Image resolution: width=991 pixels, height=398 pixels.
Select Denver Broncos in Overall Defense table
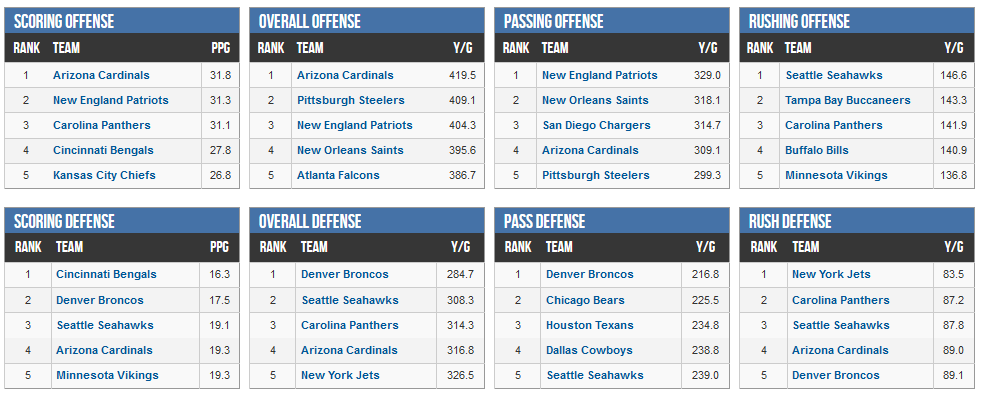344,274
